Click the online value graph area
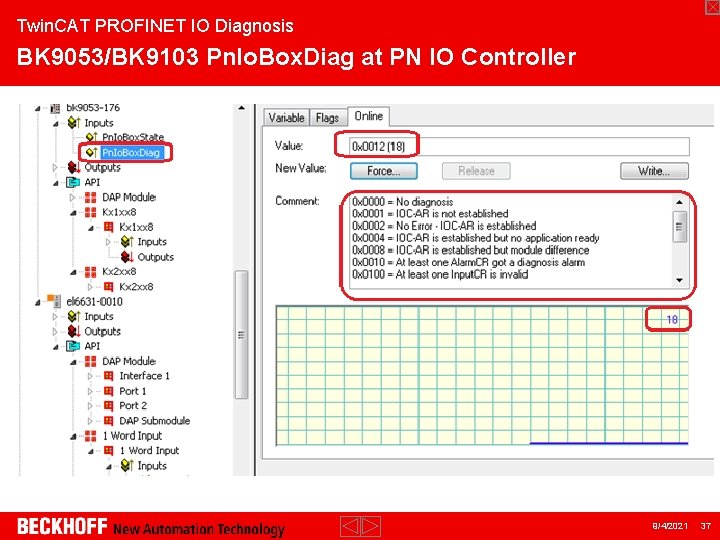720x540 pixels. pyautogui.click(x=482, y=376)
